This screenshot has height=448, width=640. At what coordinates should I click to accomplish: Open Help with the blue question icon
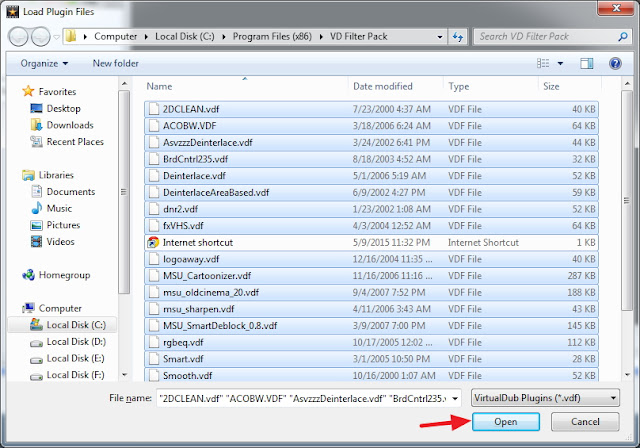[615, 63]
